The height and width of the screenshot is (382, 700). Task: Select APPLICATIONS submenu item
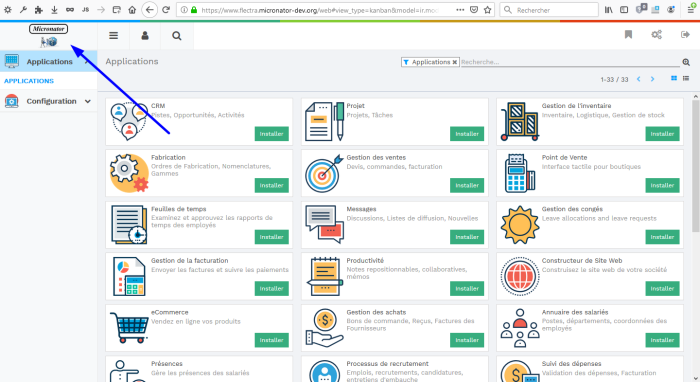29,81
